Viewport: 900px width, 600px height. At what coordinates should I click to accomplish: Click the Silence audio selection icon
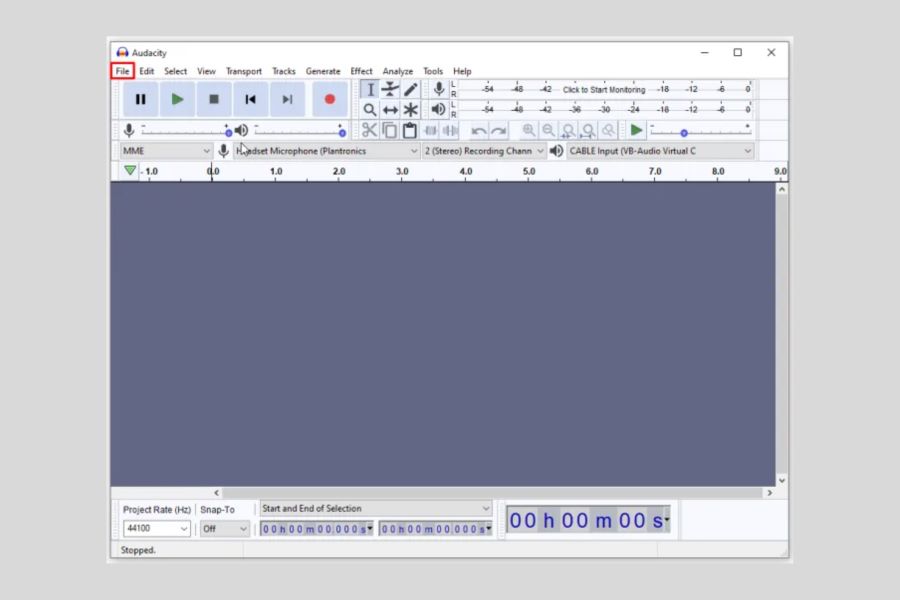pos(451,129)
